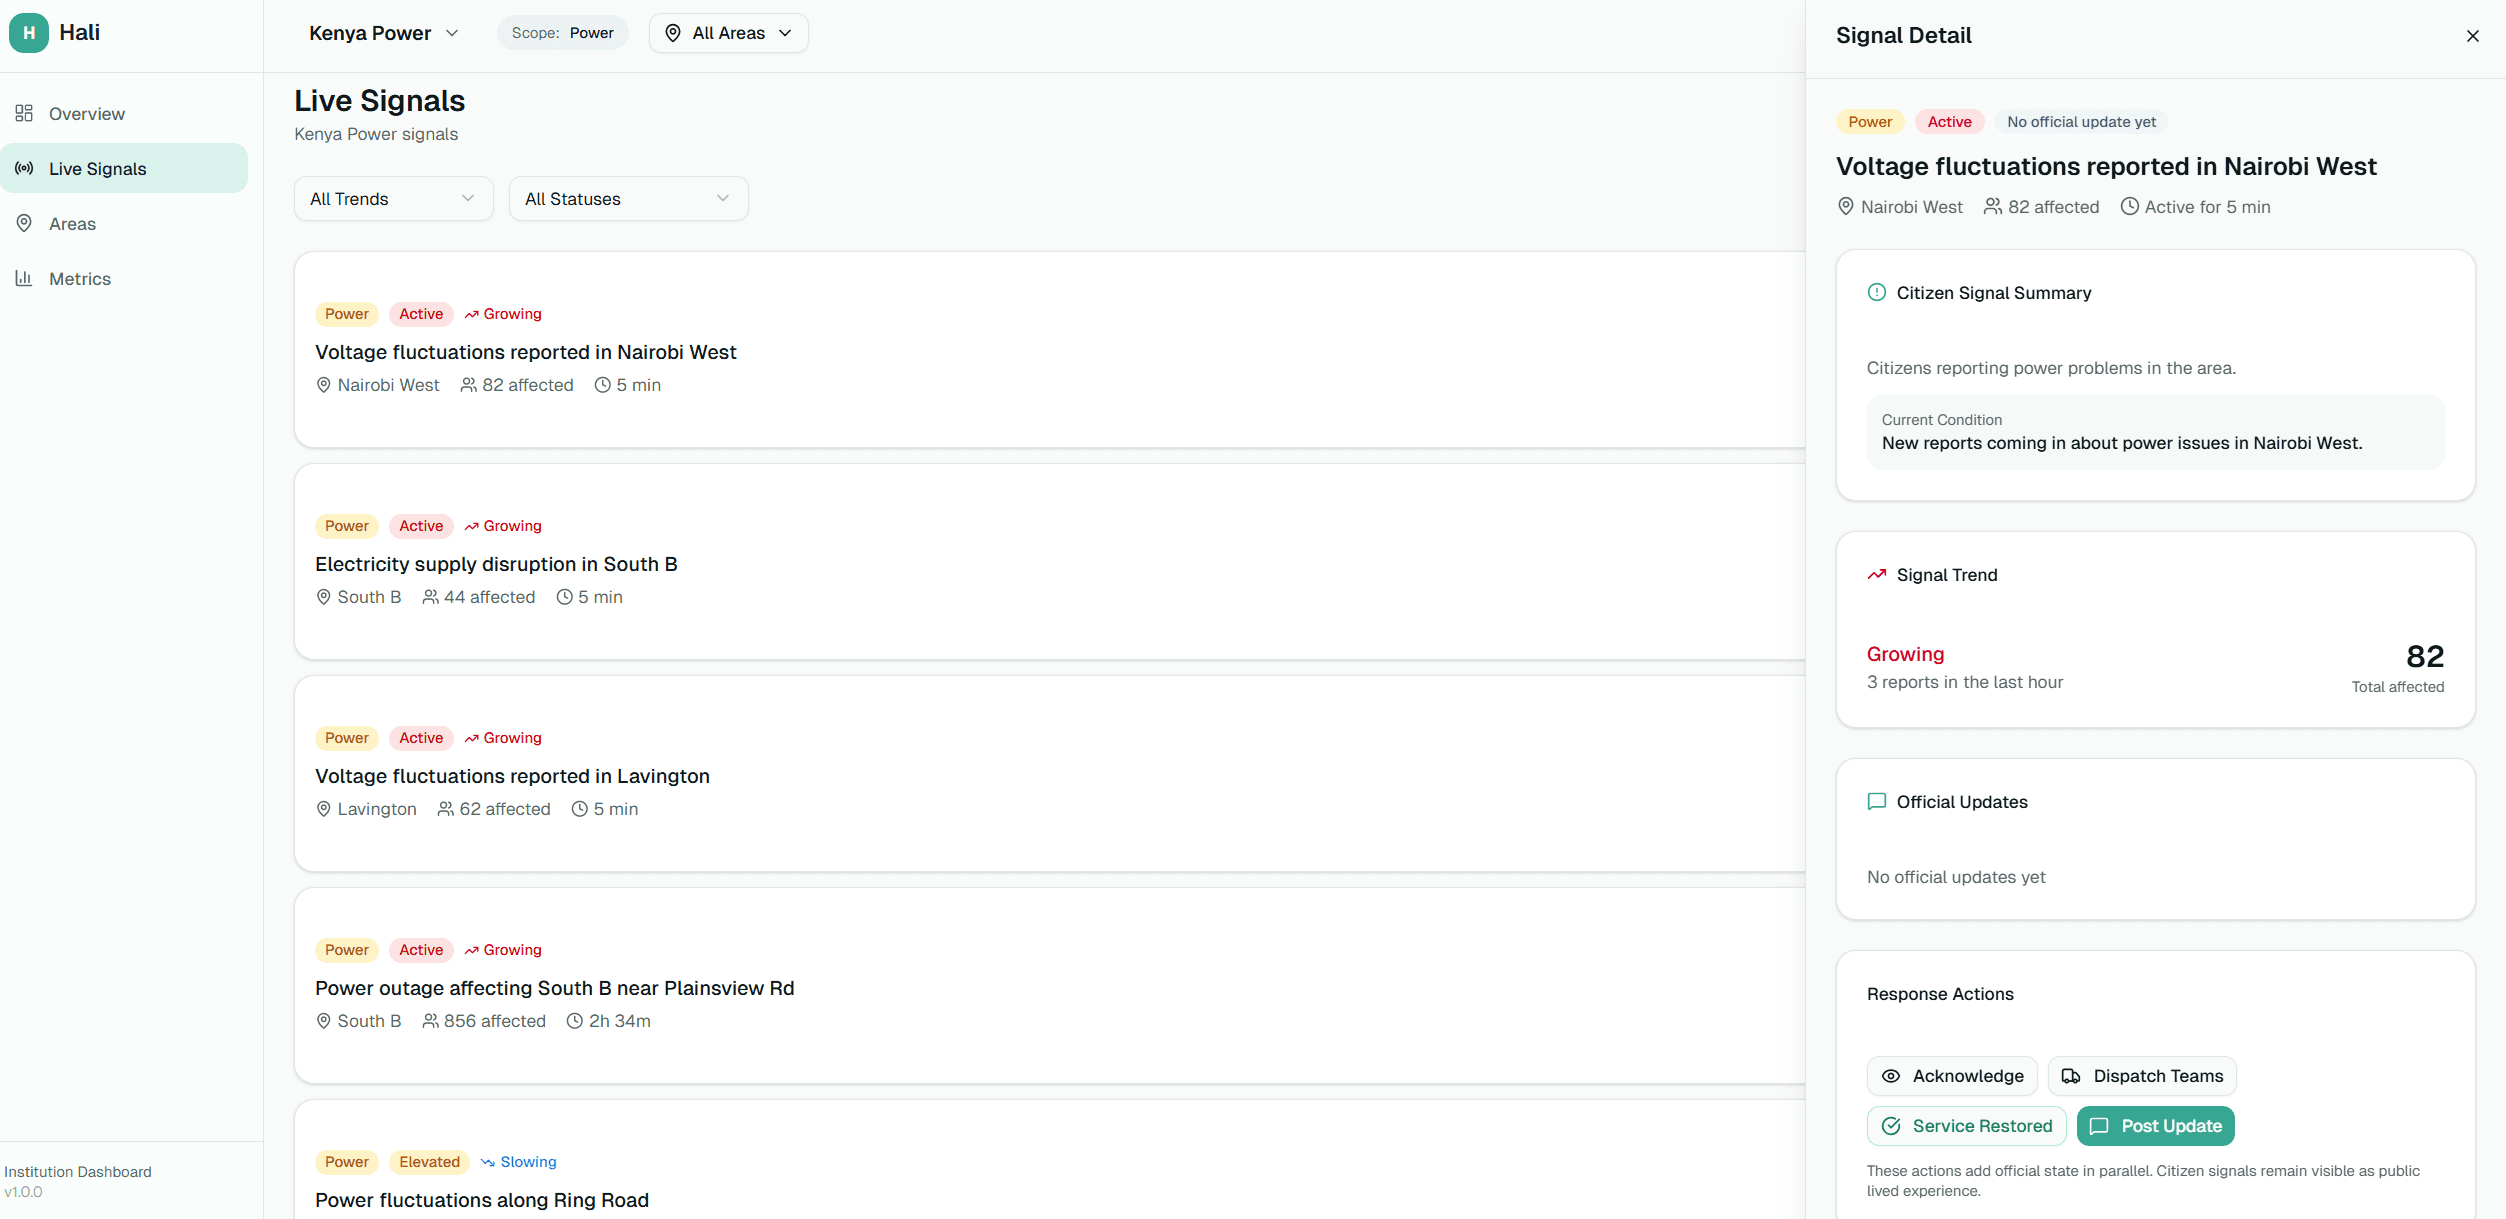Open Voltage fluctuations in Nairobi West card
The height and width of the screenshot is (1219, 2506).
pos(1050,349)
